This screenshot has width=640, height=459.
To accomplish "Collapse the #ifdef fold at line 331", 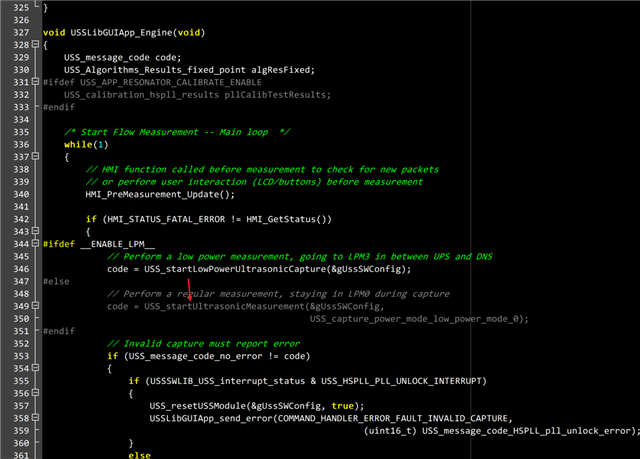I will tap(36, 81).
